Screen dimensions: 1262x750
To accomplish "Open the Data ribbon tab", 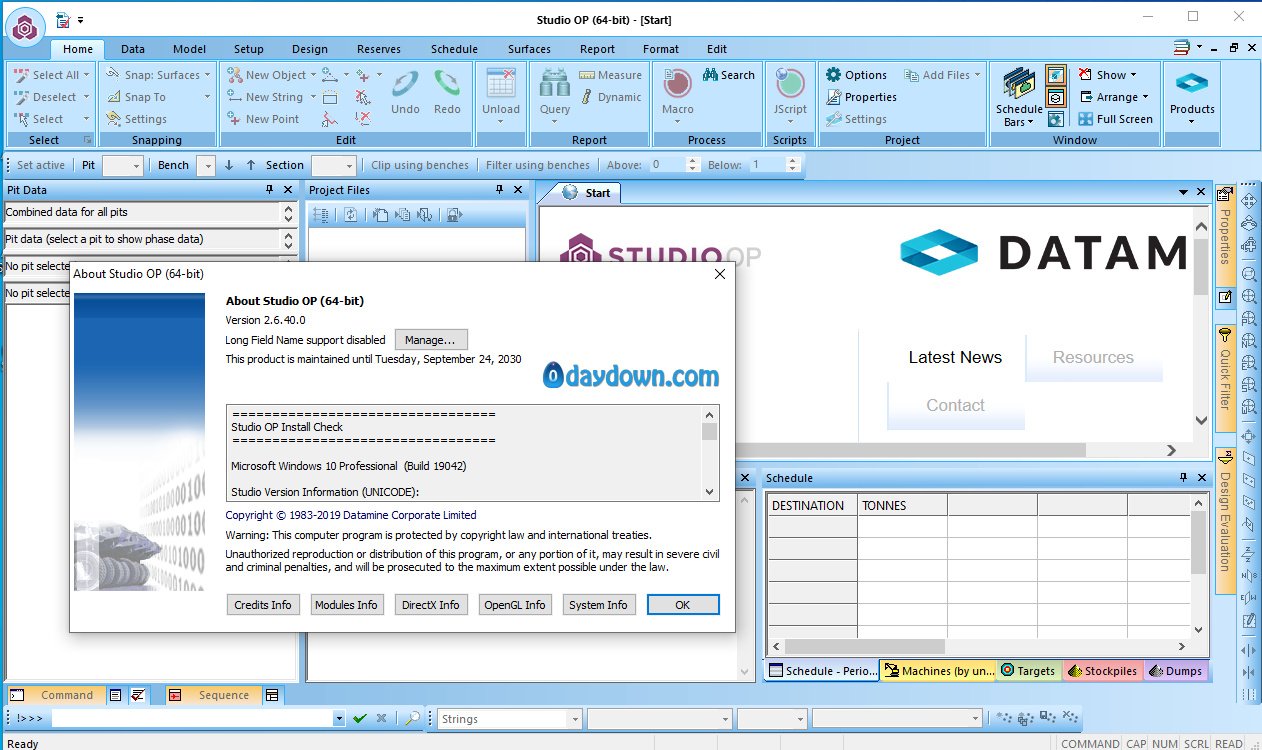I will pos(133,49).
